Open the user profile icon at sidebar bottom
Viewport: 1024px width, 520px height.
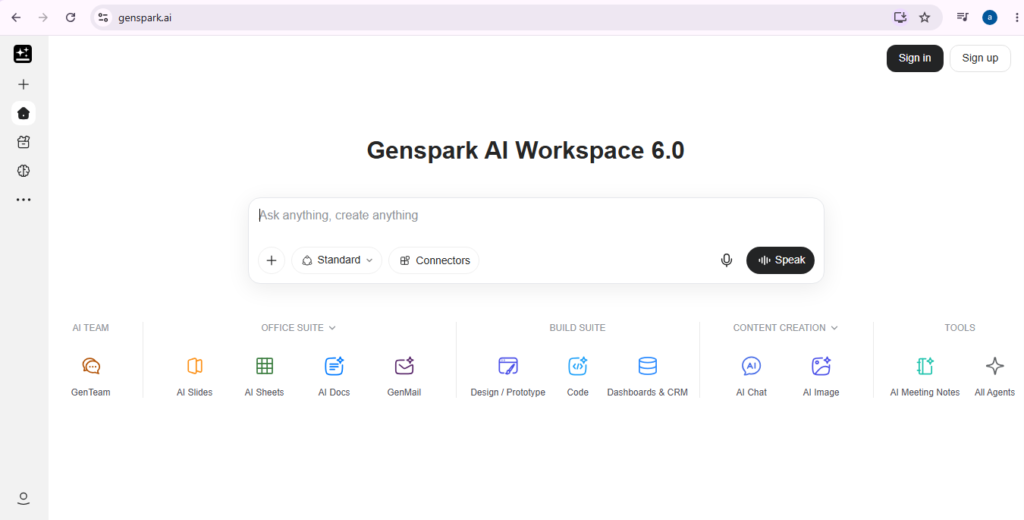(24, 498)
